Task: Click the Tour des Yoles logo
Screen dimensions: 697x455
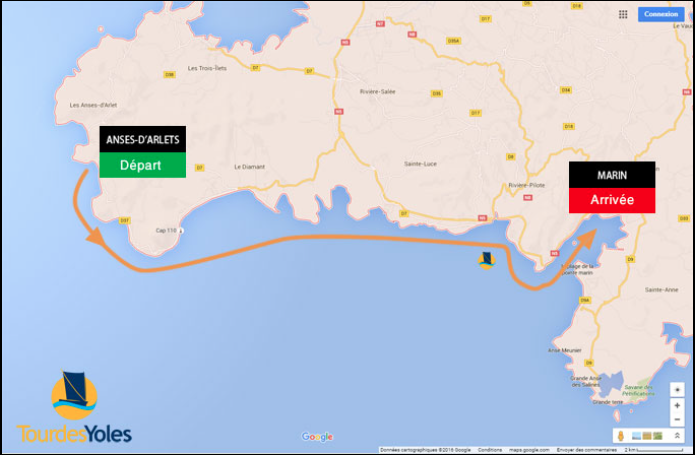Action: point(74,408)
